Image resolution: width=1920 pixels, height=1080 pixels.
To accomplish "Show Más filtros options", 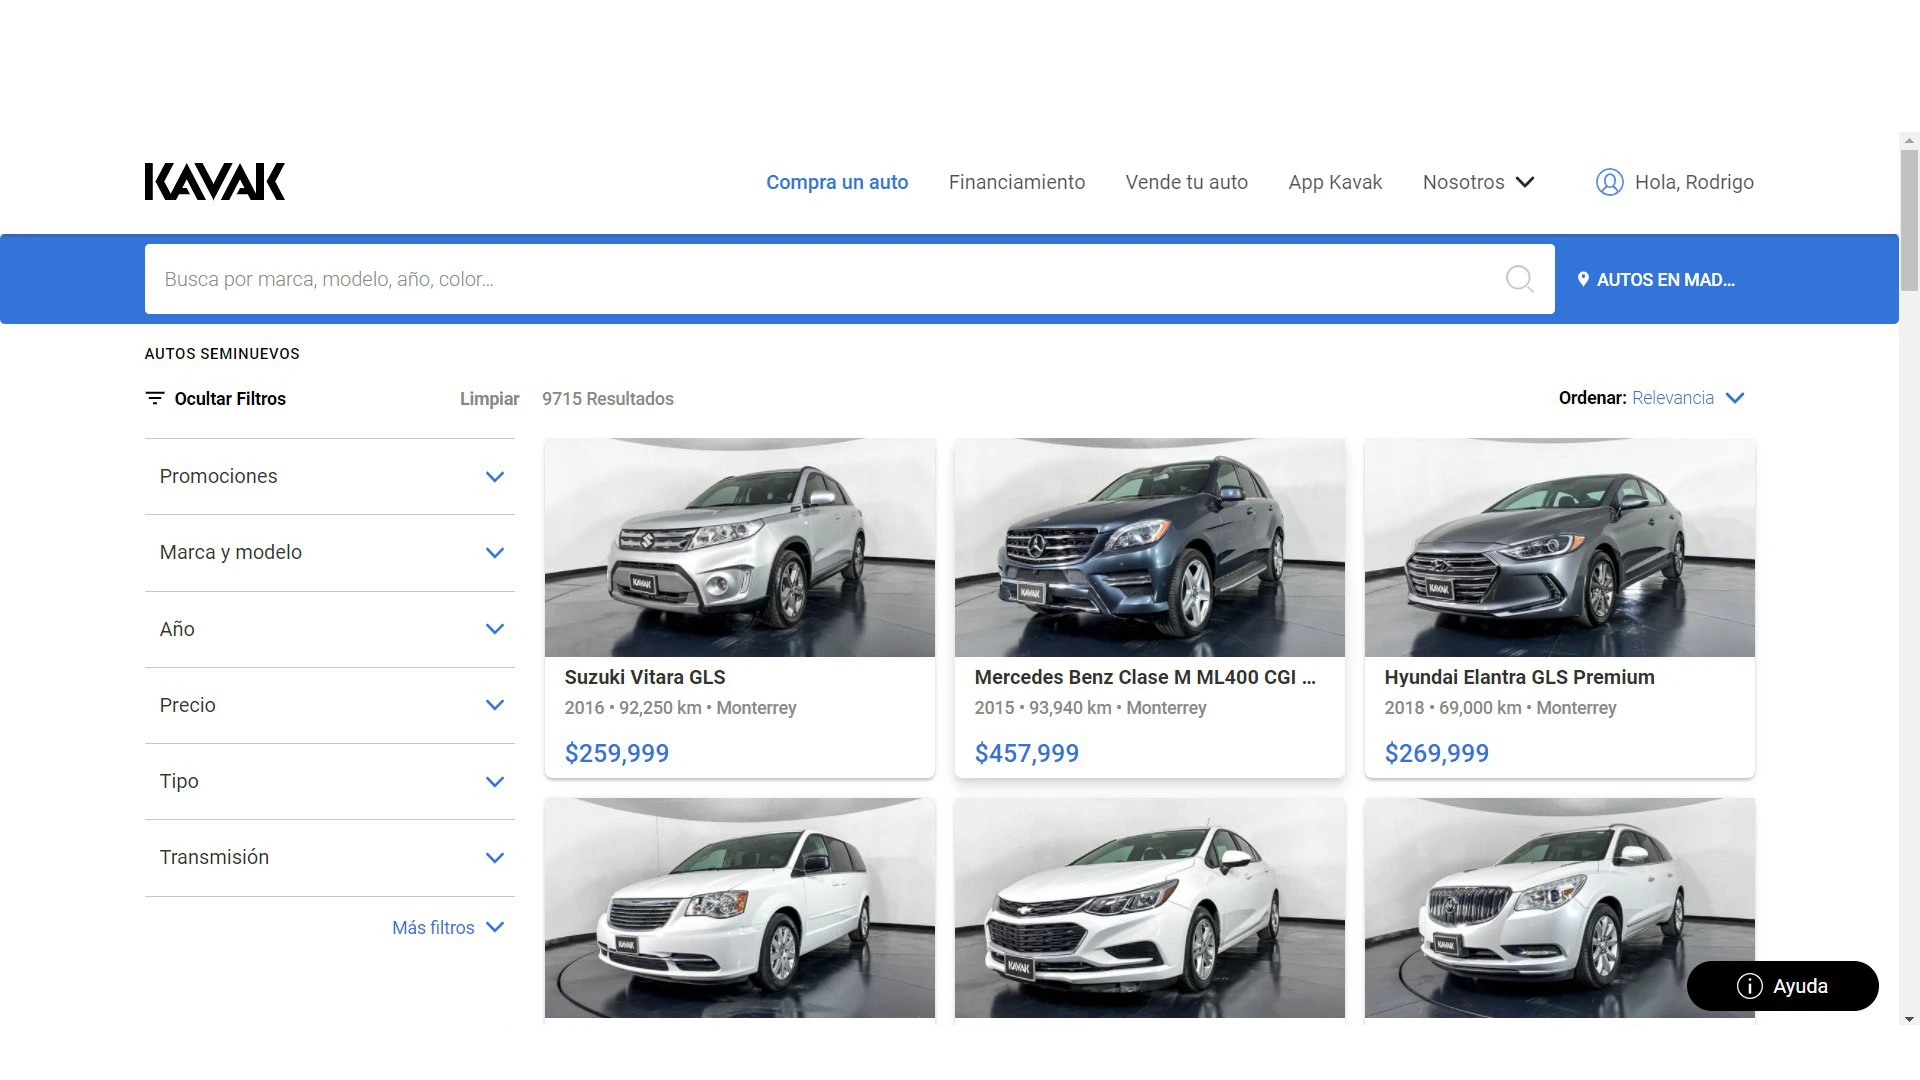I will [447, 928].
